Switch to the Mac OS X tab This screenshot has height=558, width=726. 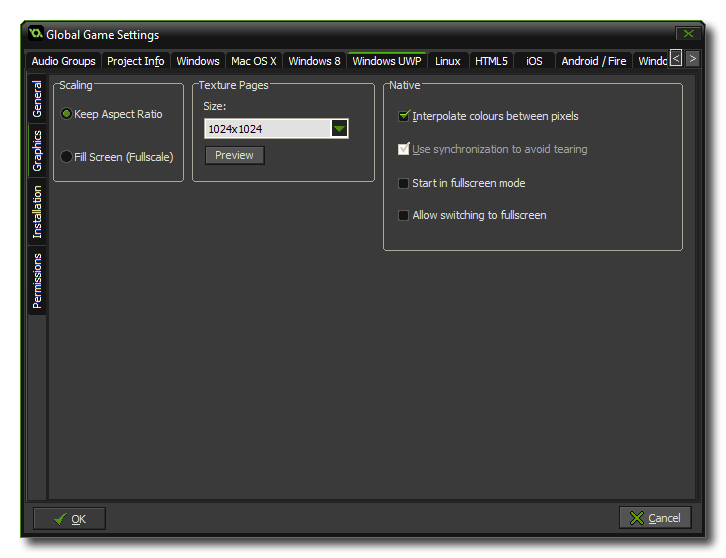pyautogui.click(x=254, y=61)
